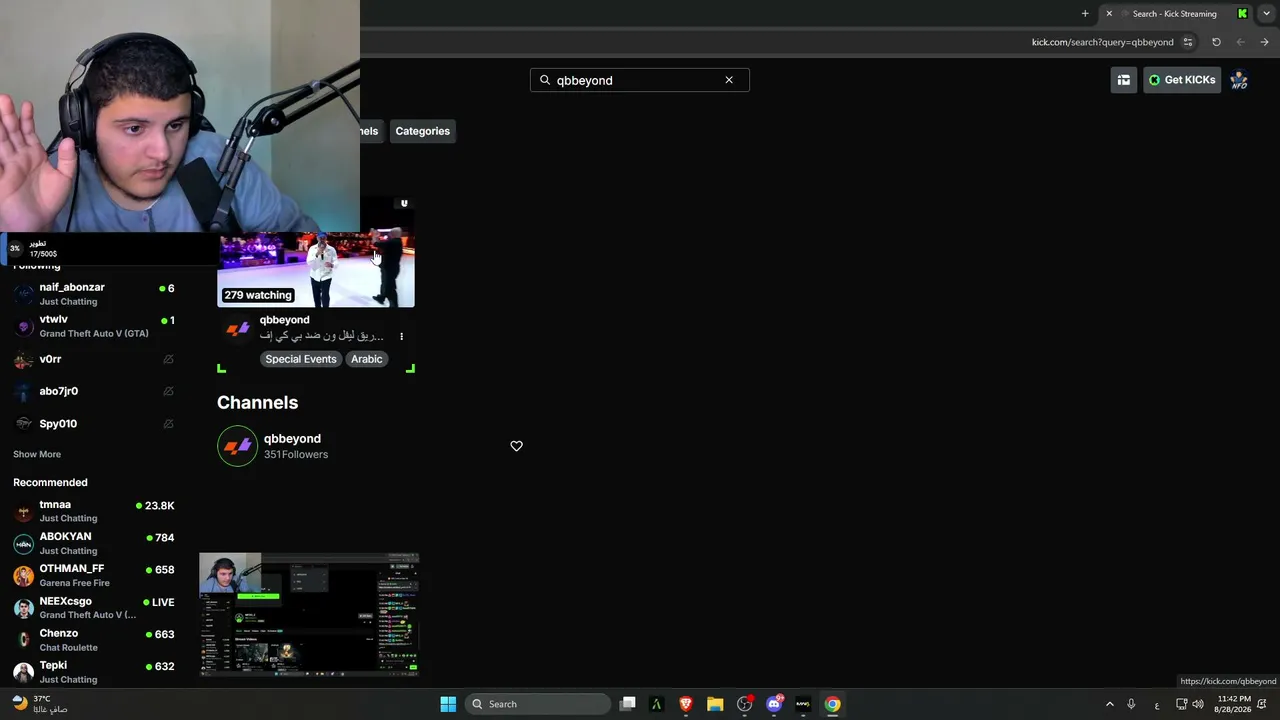Open naif_abonzar channel in Following
The width and height of the screenshot is (1280, 720).
(x=94, y=294)
